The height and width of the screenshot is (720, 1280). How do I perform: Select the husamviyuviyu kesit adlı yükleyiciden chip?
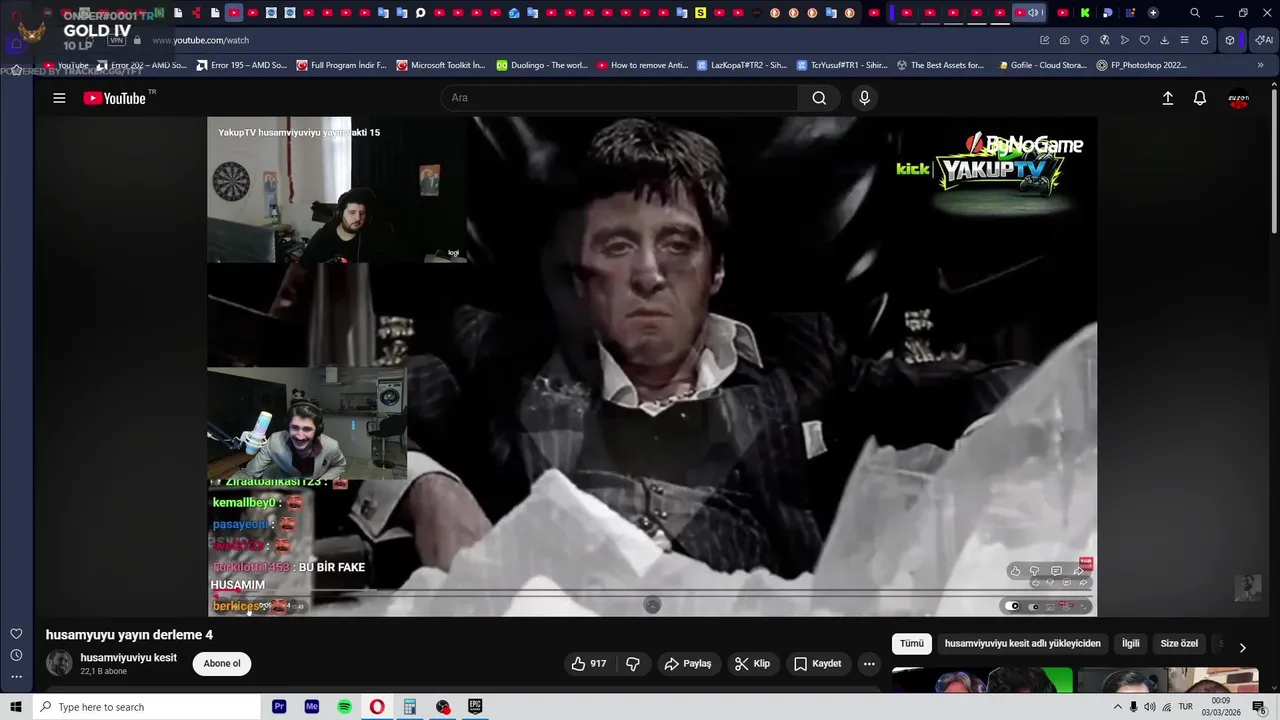(x=1022, y=644)
